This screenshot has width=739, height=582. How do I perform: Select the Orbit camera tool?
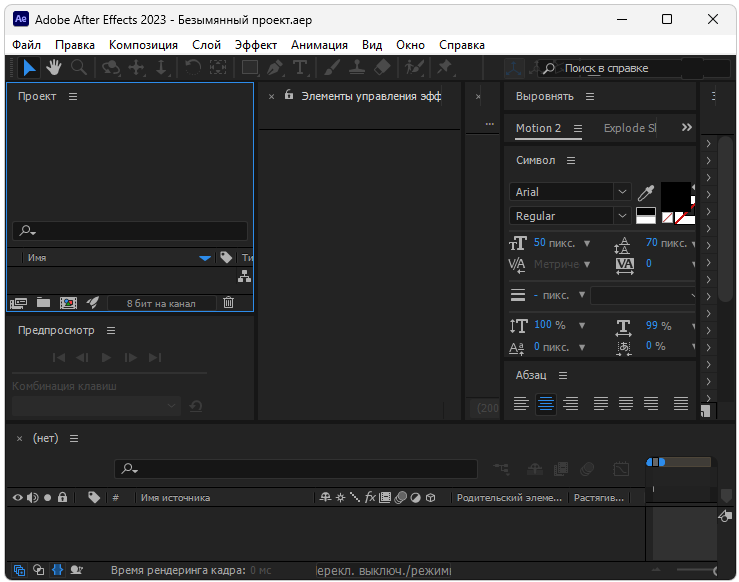[x=111, y=68]
